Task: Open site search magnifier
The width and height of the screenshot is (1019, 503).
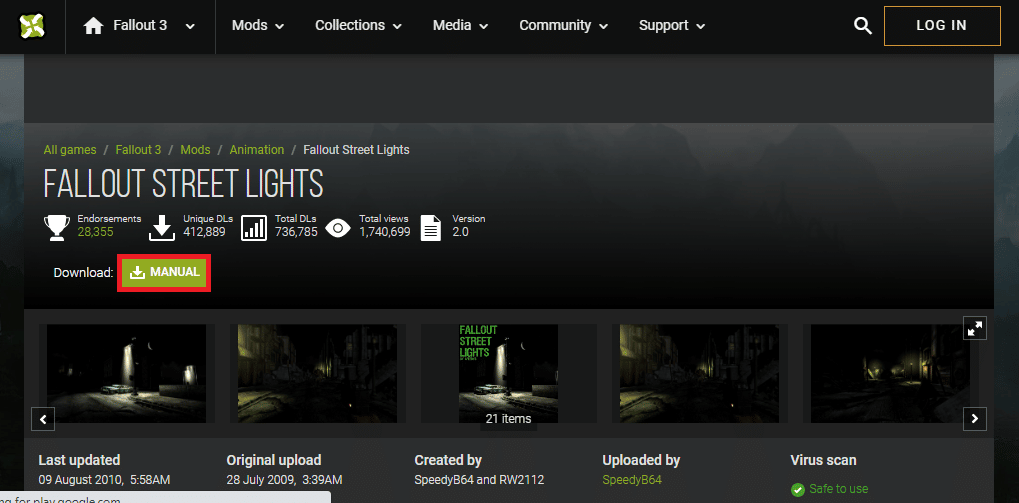Action: click(862, 26)
